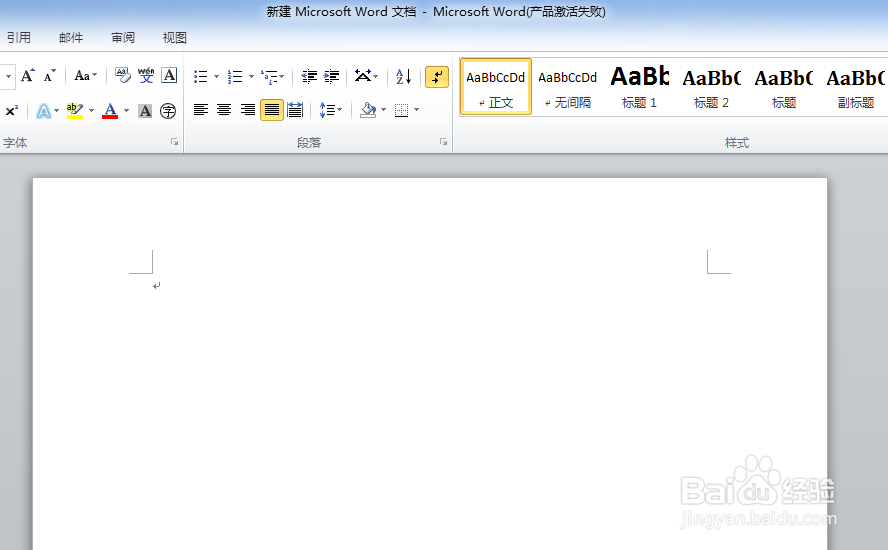Image resolution: width=888 pixels, height=550 pixels.
Task: Align text left
Action: [200, 109]
